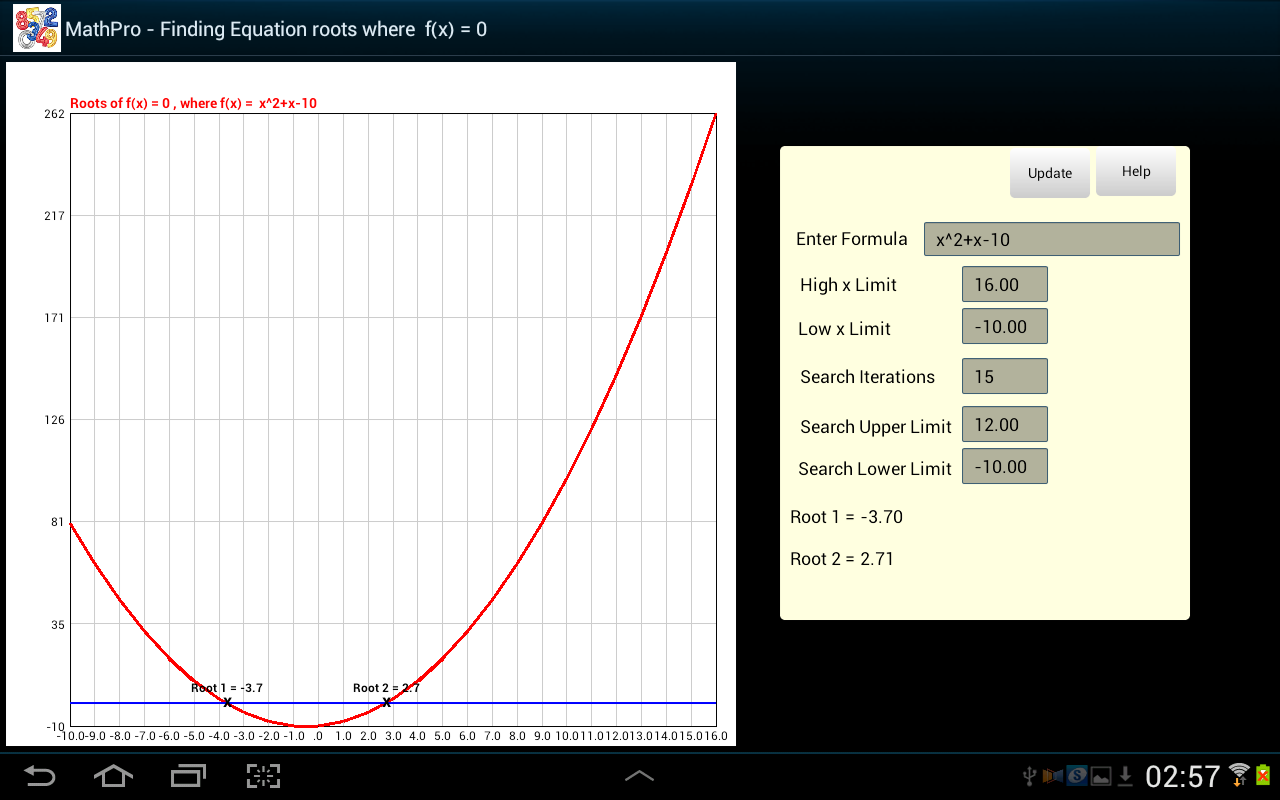Image resolution: width=1280 pixels, height=800 pixels.
Task: Tap the 81 y-axis label
Action: [57, 522]
